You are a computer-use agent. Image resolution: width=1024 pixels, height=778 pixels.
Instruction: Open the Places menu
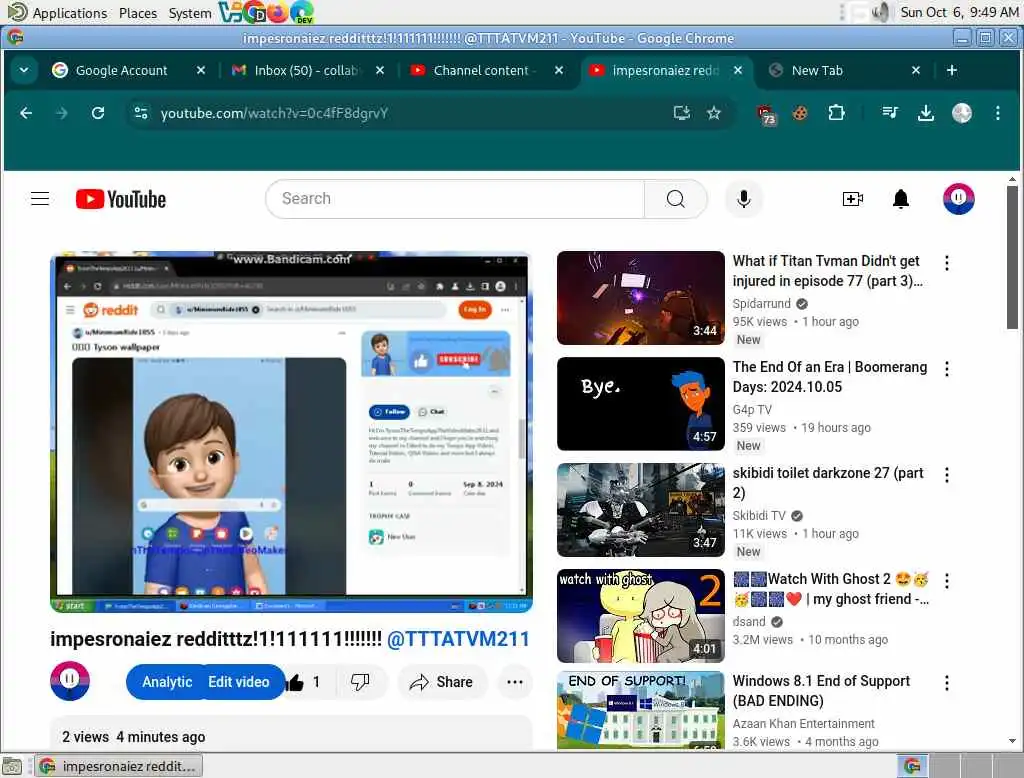138,13
